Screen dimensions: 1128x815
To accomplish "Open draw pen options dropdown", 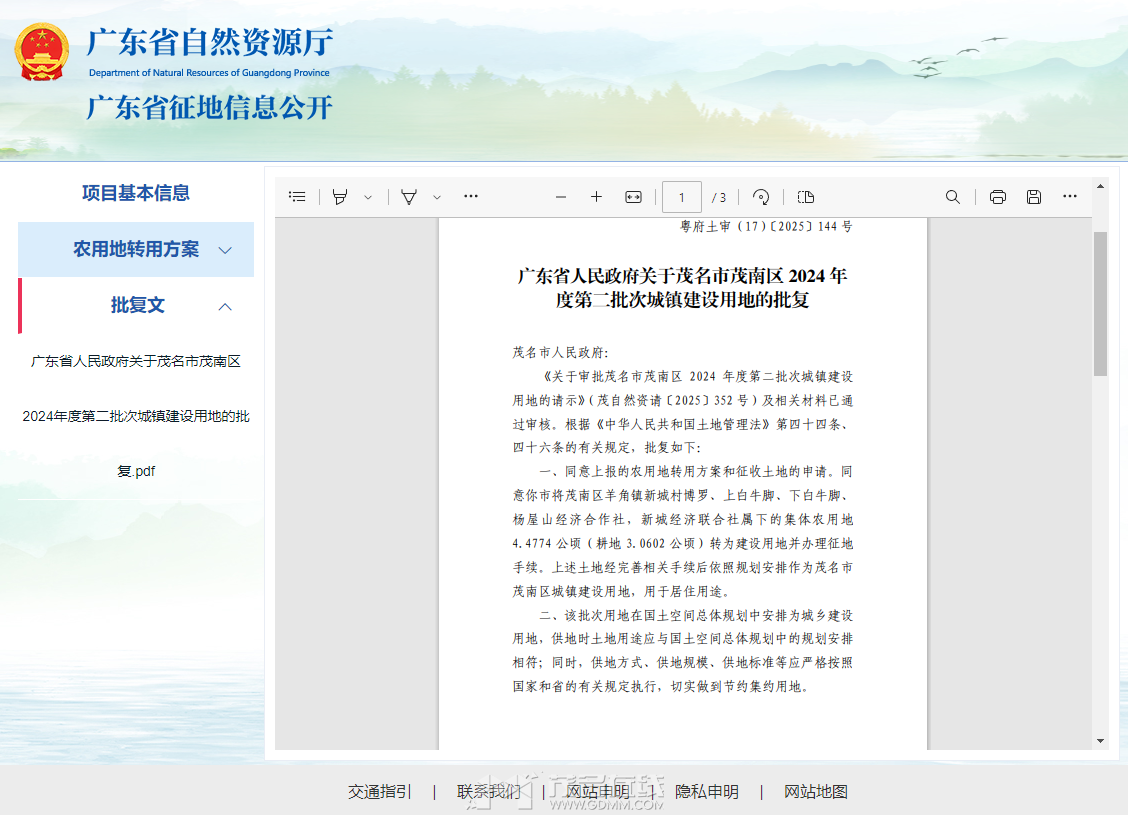I will click(437, 197).
